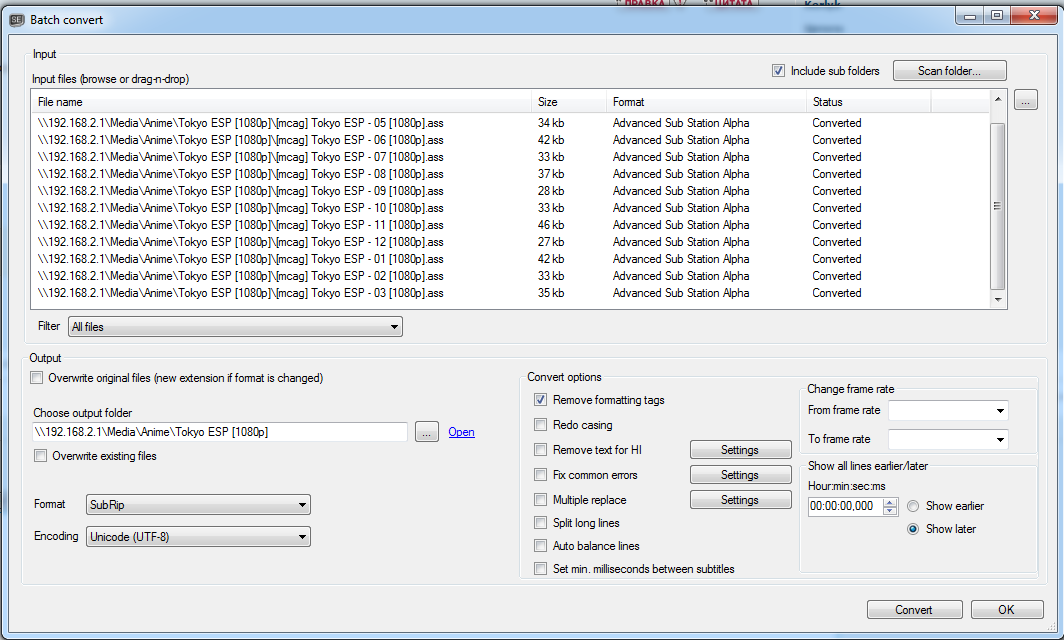Screen dimensions: 1064x640
Task: Click the Scan folder... button
Action: pyautogui.click(x=948, y=71)
